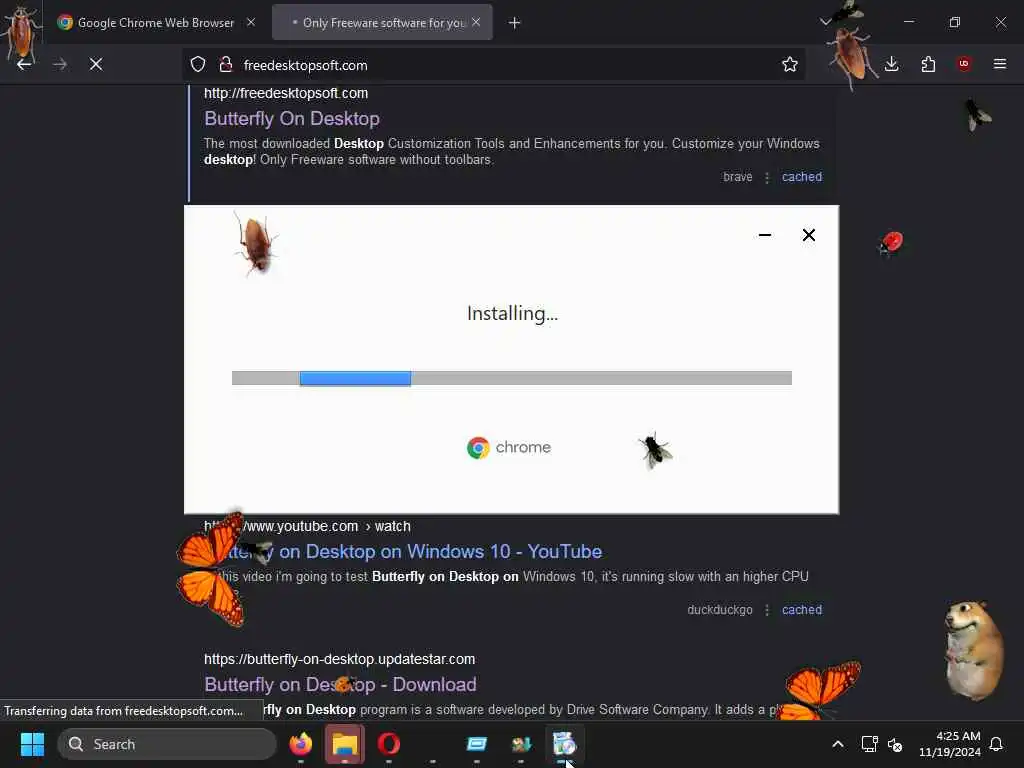Open the tracking protection shield icon
Image resolution: width=1024 pixels, height=768 pixels.
click(x=198, y=64)
